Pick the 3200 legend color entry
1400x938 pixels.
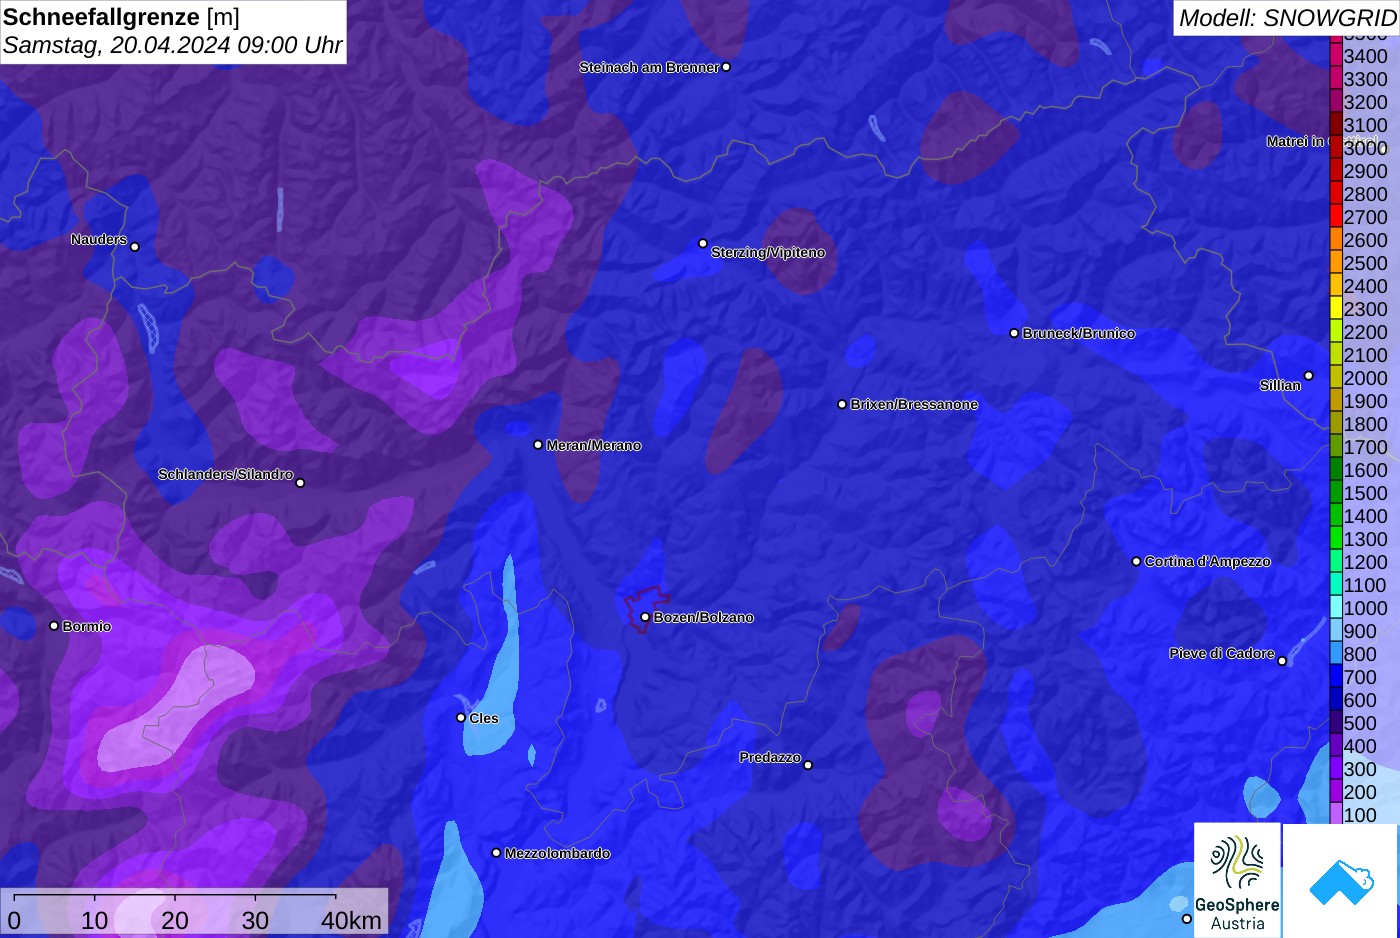[x=1336, y=102]
